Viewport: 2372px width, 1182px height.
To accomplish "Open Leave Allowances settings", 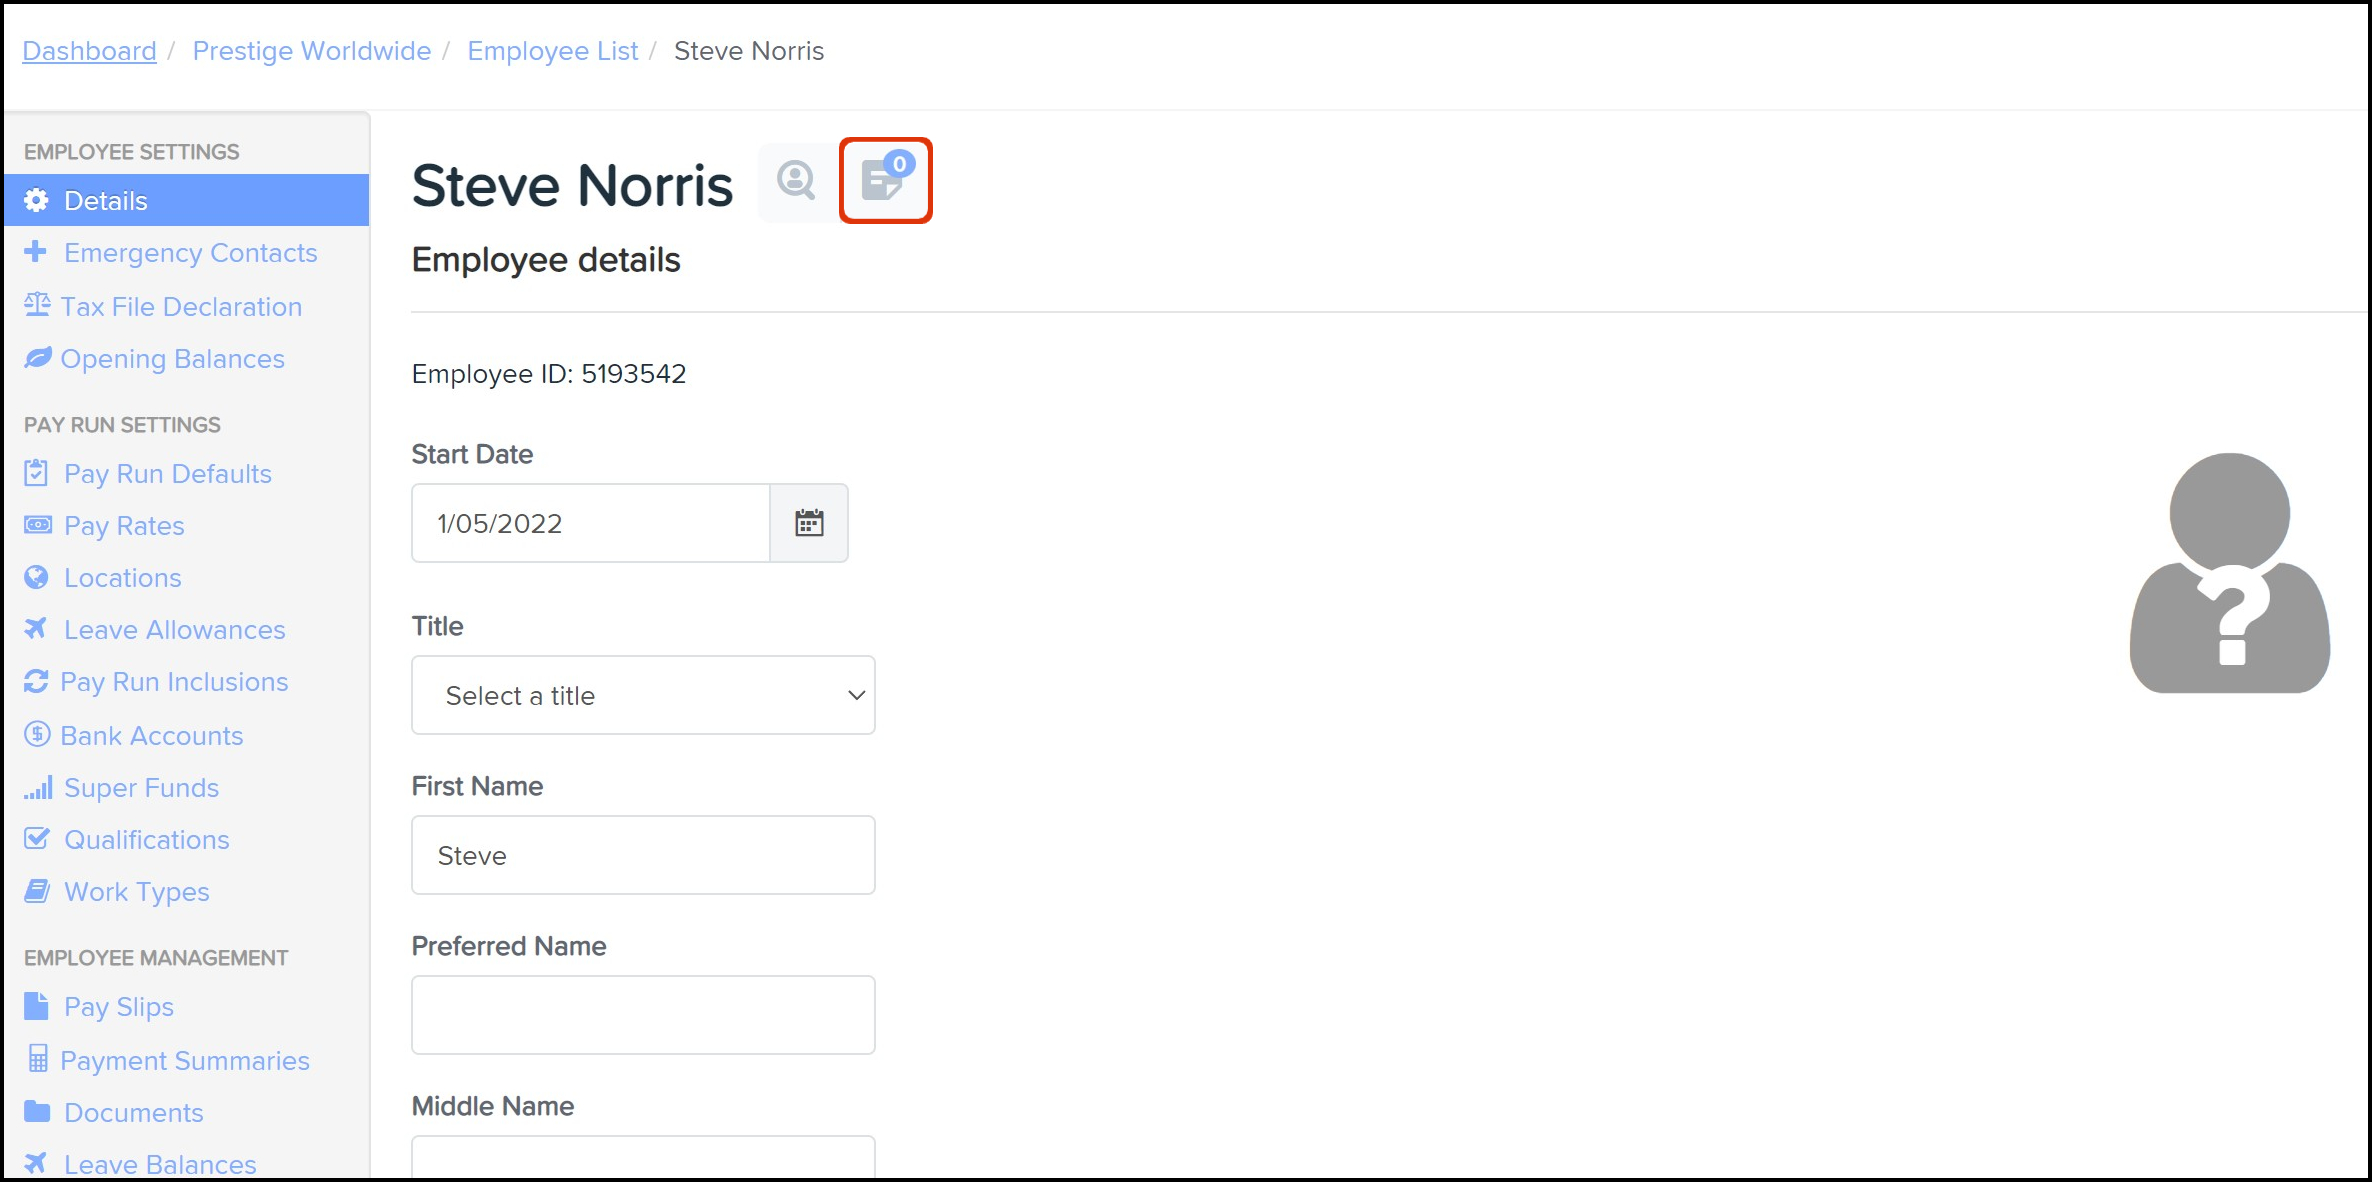I will click(x=174, y=630).
